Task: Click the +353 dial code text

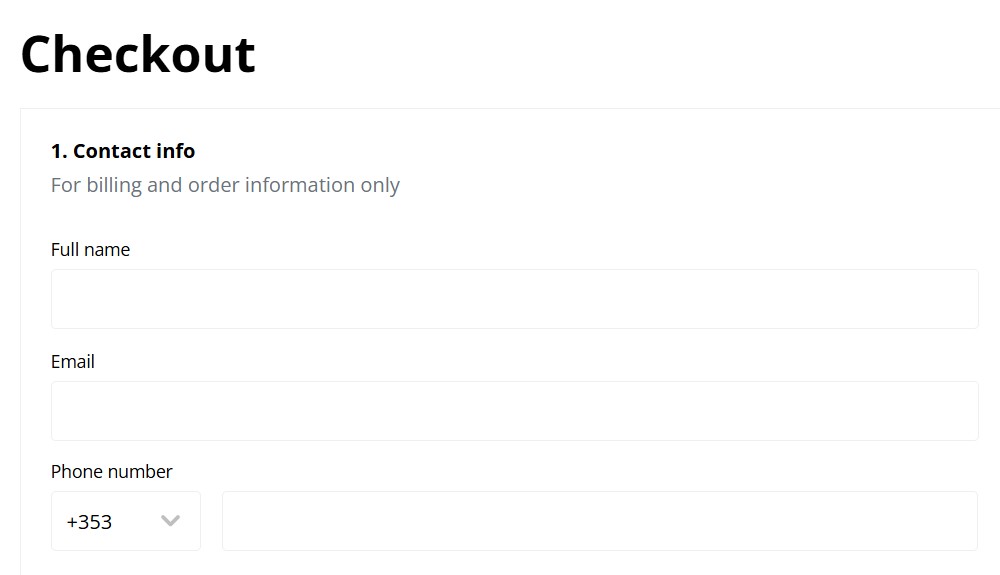Action: point(89,522)
